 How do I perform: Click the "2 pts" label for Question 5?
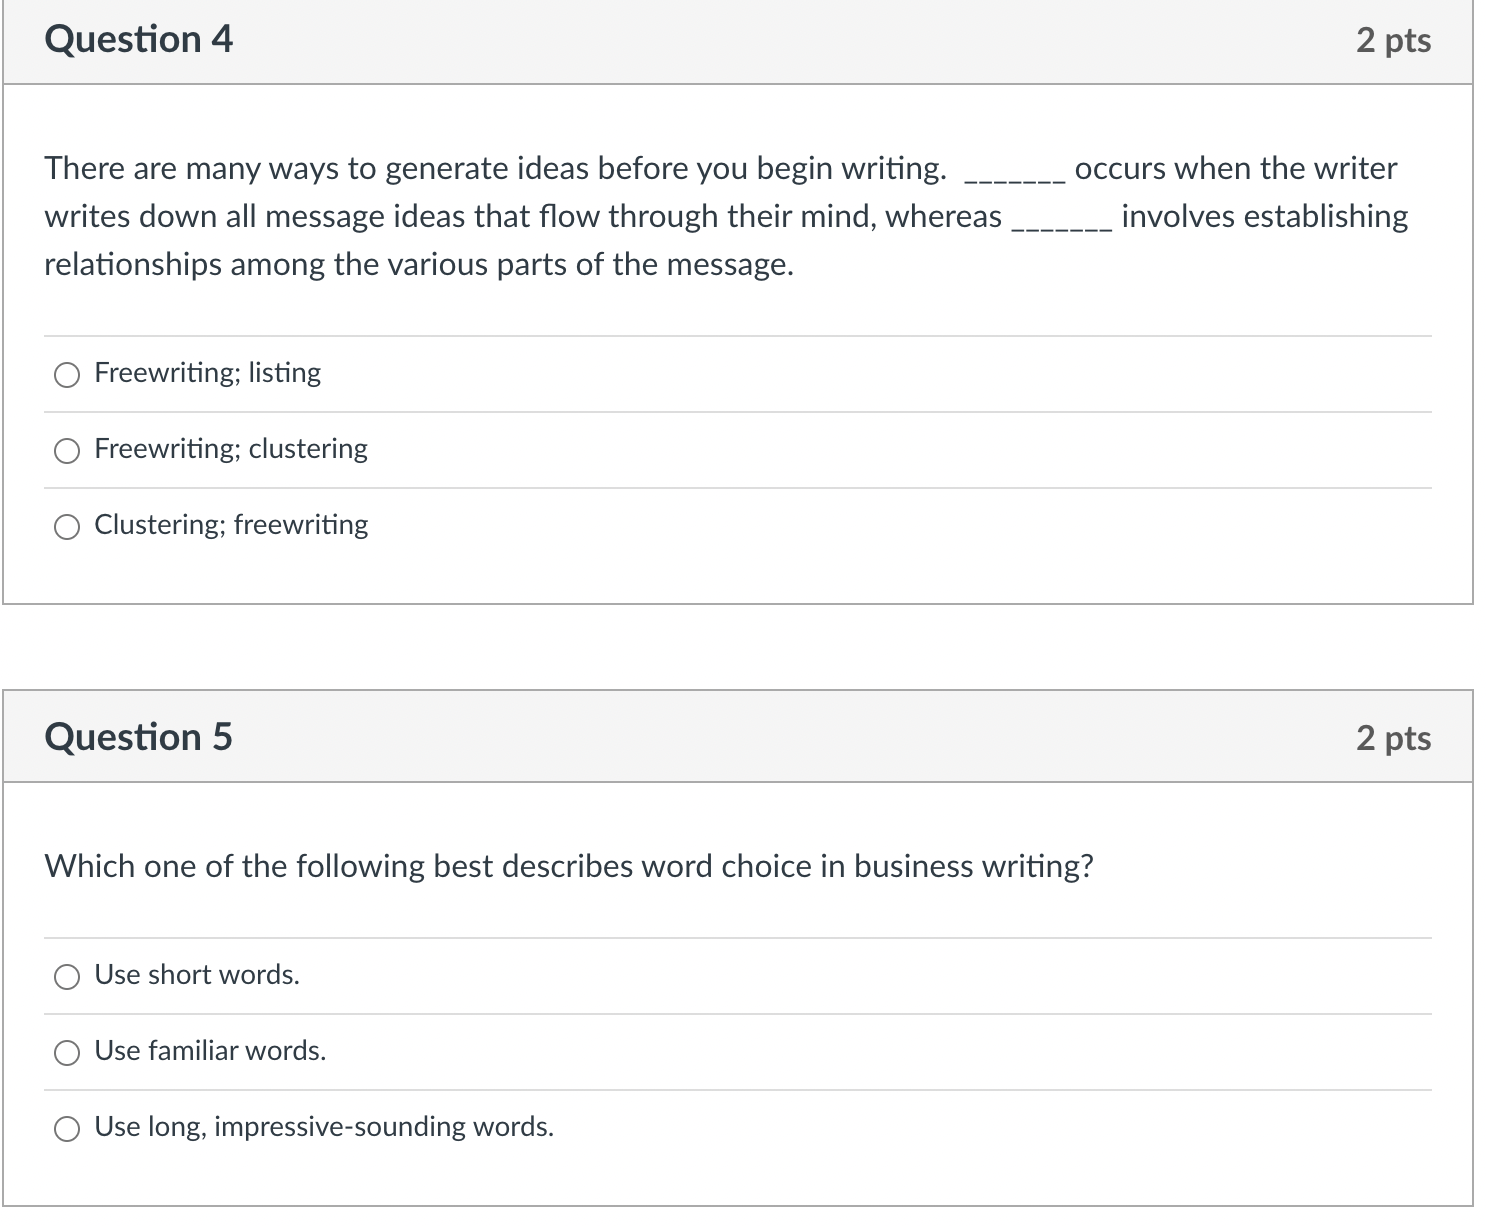point(1393,738)
